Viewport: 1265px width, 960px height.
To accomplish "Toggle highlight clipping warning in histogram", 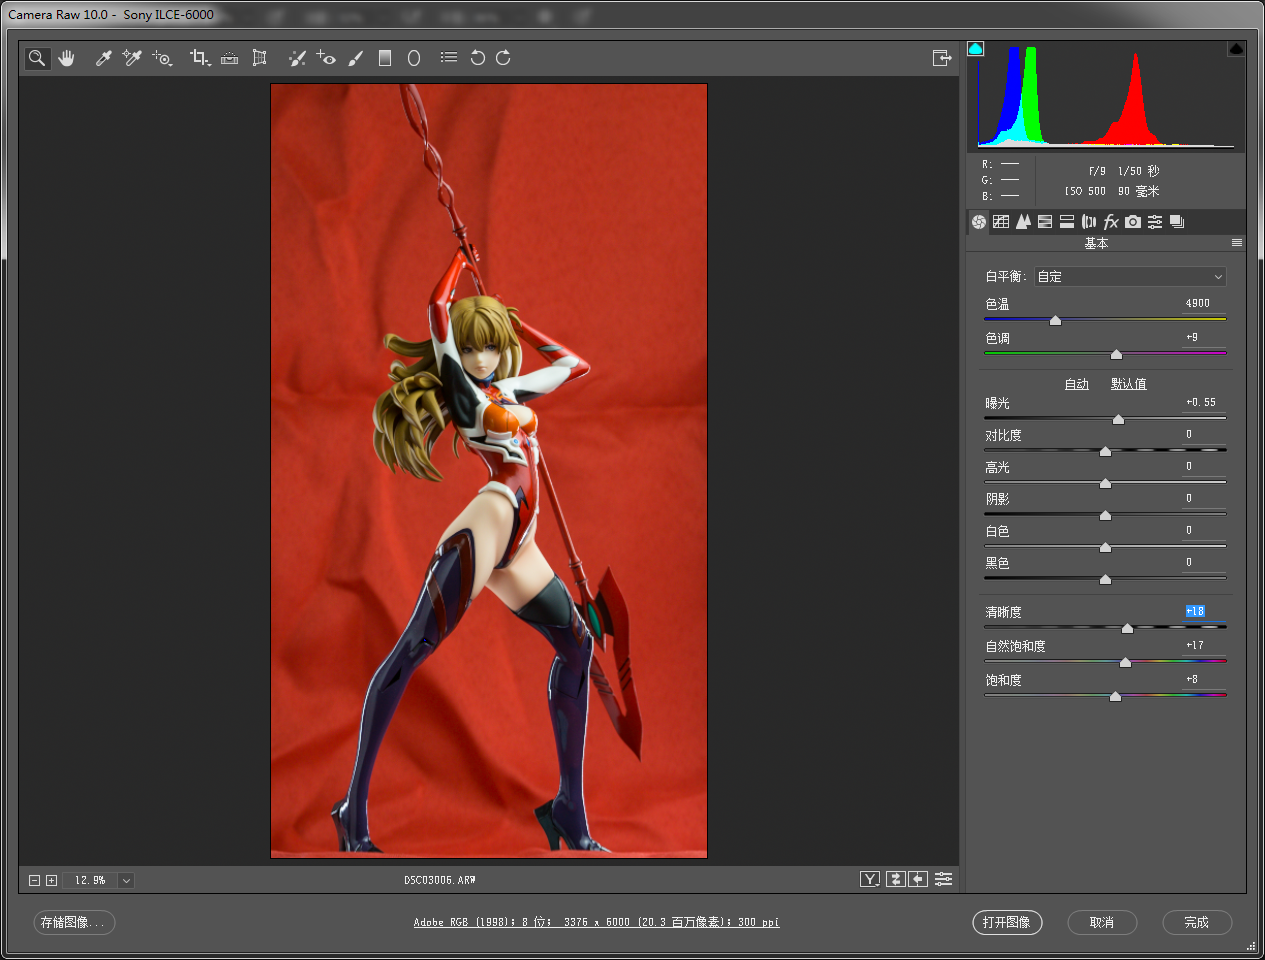I will click(1236, 49).
